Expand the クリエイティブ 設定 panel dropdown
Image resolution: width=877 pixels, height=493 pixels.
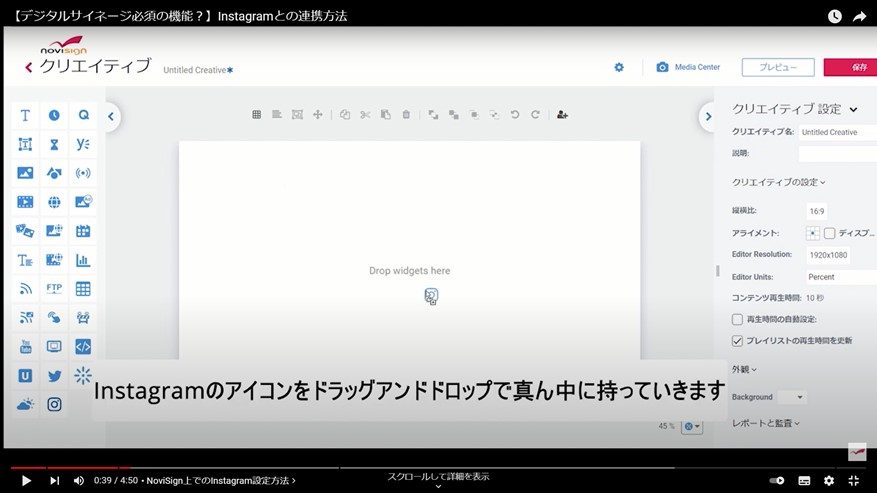click(854, 110)
